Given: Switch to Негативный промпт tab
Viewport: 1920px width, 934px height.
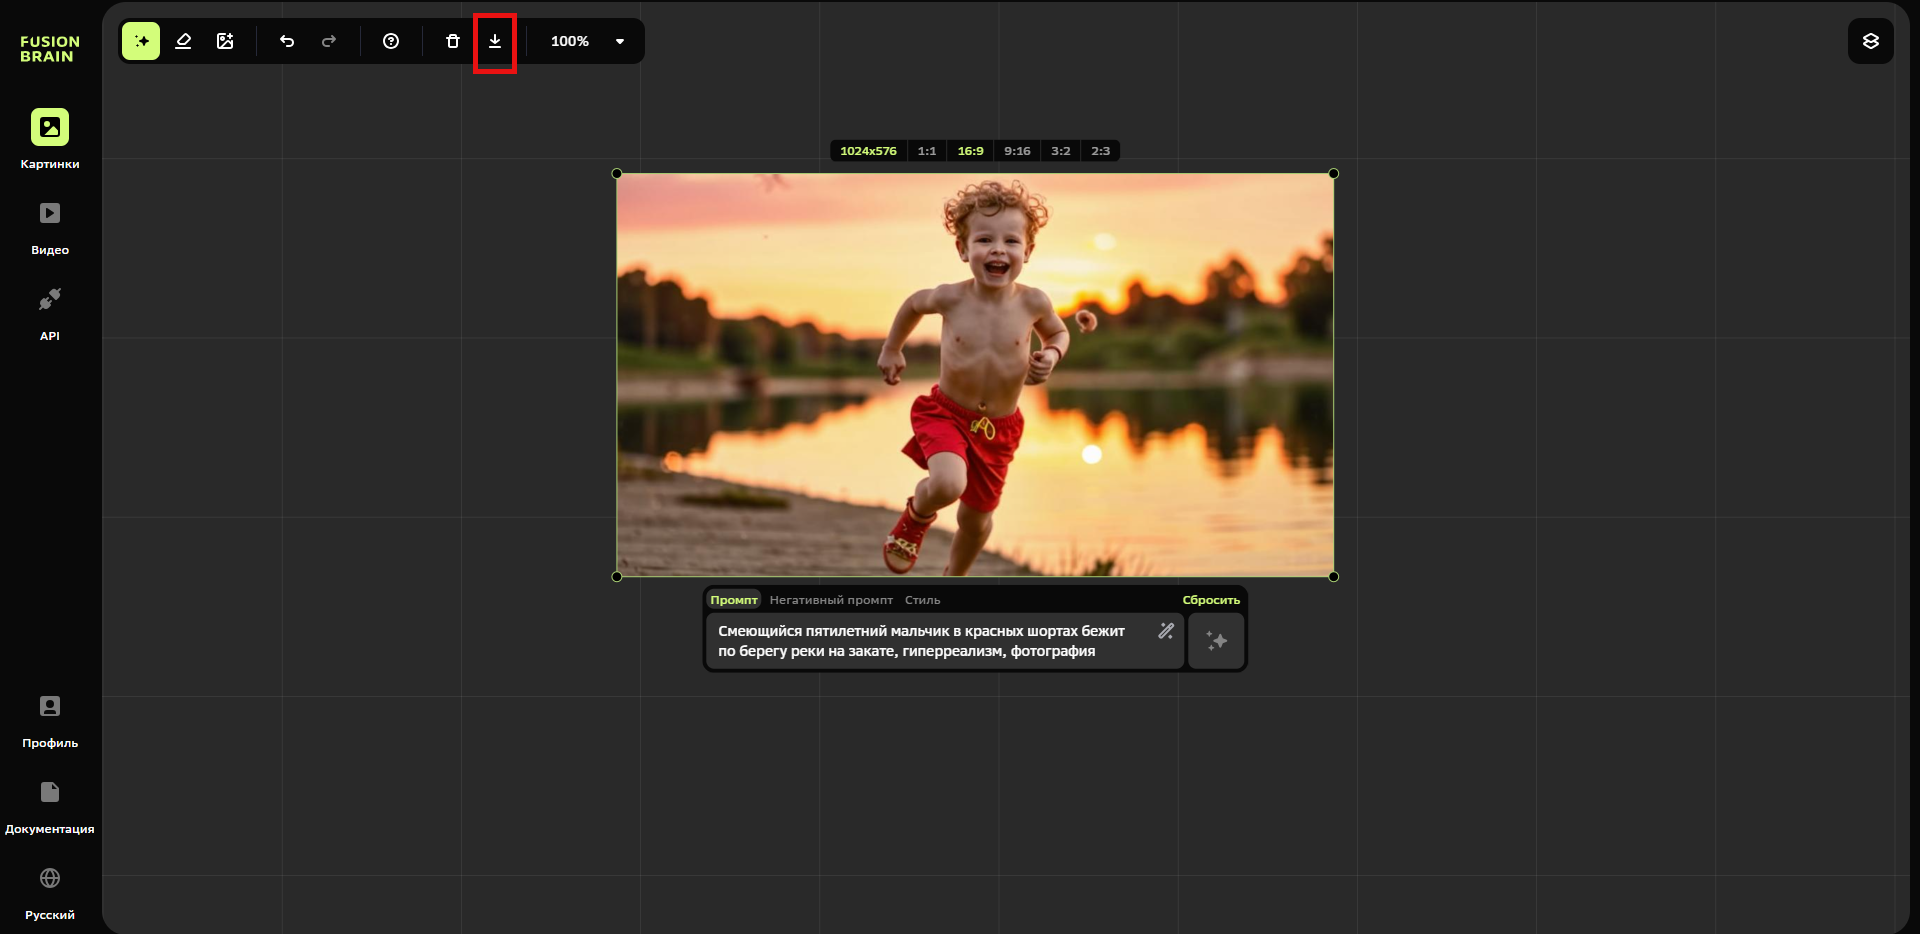Looking at the screenshot, I should pos(831,600).
